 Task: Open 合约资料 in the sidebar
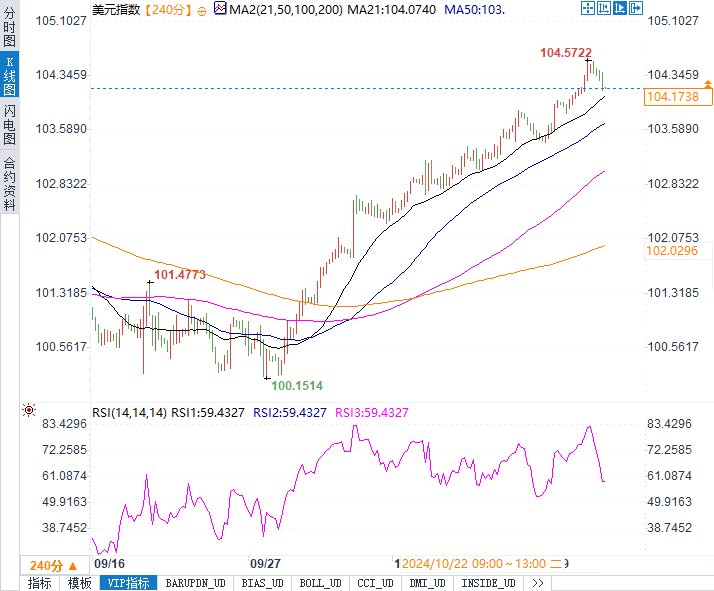(x=10, y=184)
